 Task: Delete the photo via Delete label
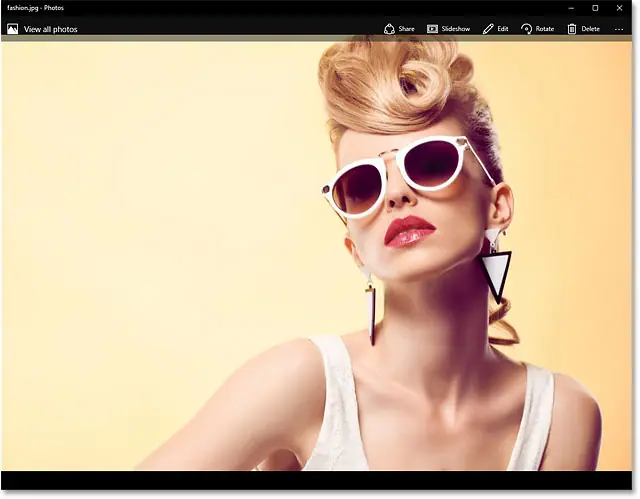click(x=591, y=29)
